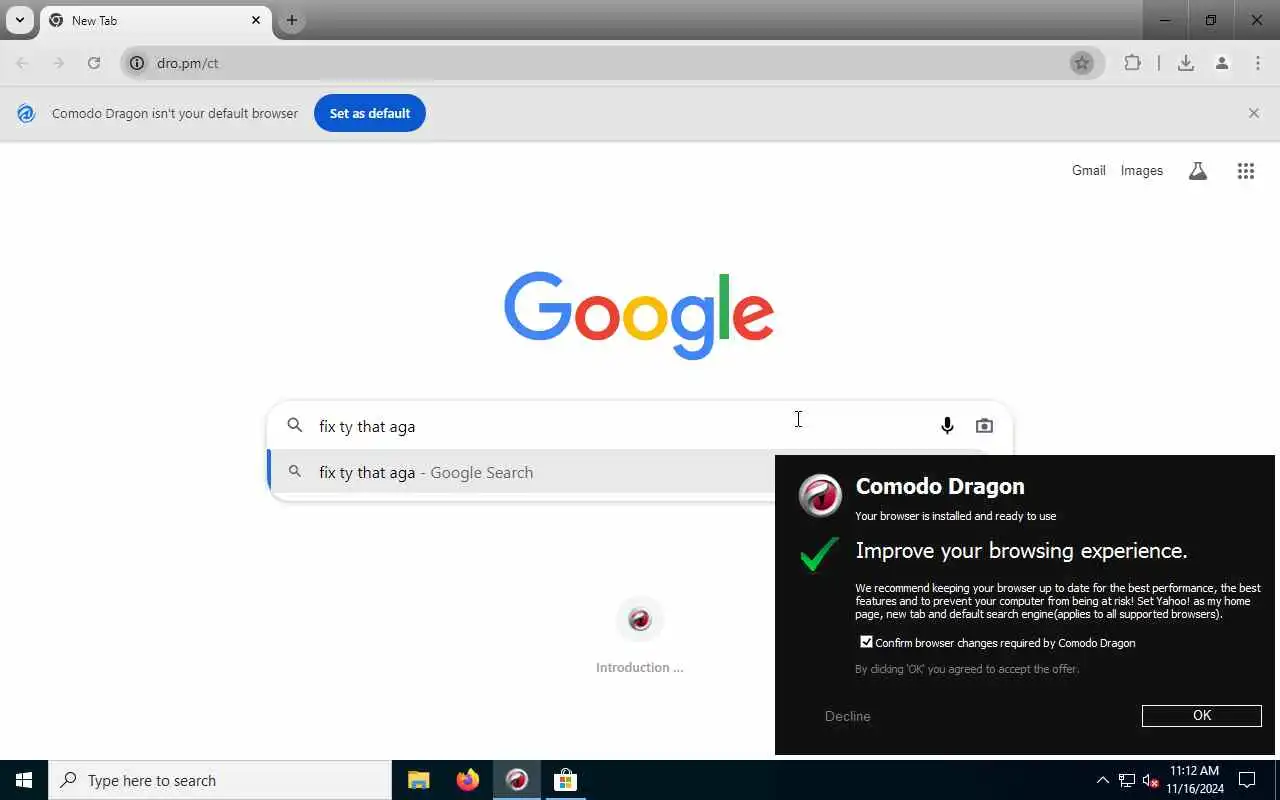
Task: Search by image with camera icon
Action: coord(984,426)
